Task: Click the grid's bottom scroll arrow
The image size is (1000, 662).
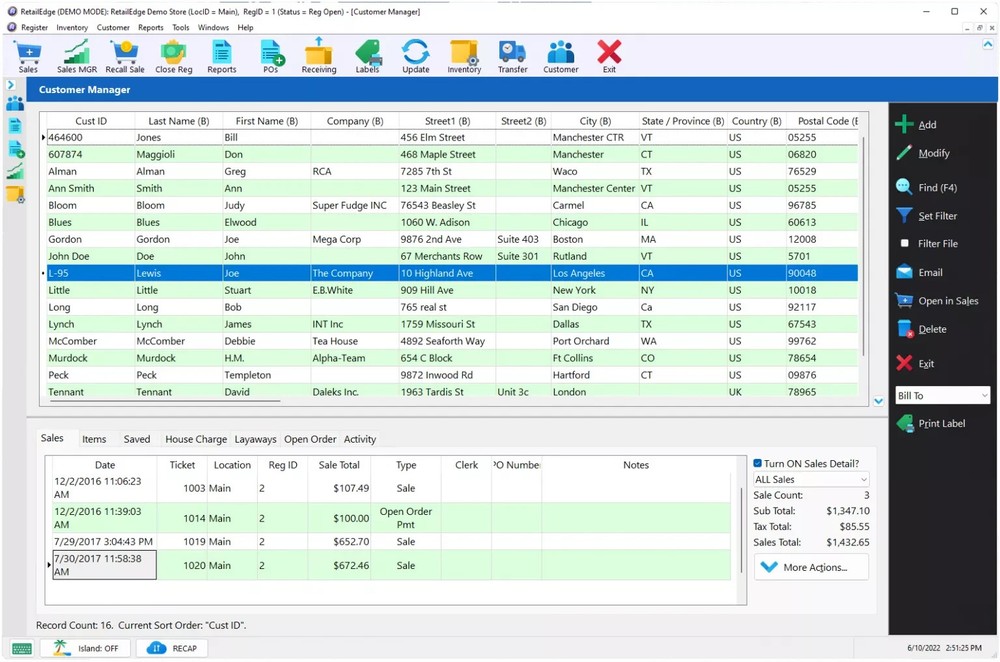Action: (x=877, y=401)
